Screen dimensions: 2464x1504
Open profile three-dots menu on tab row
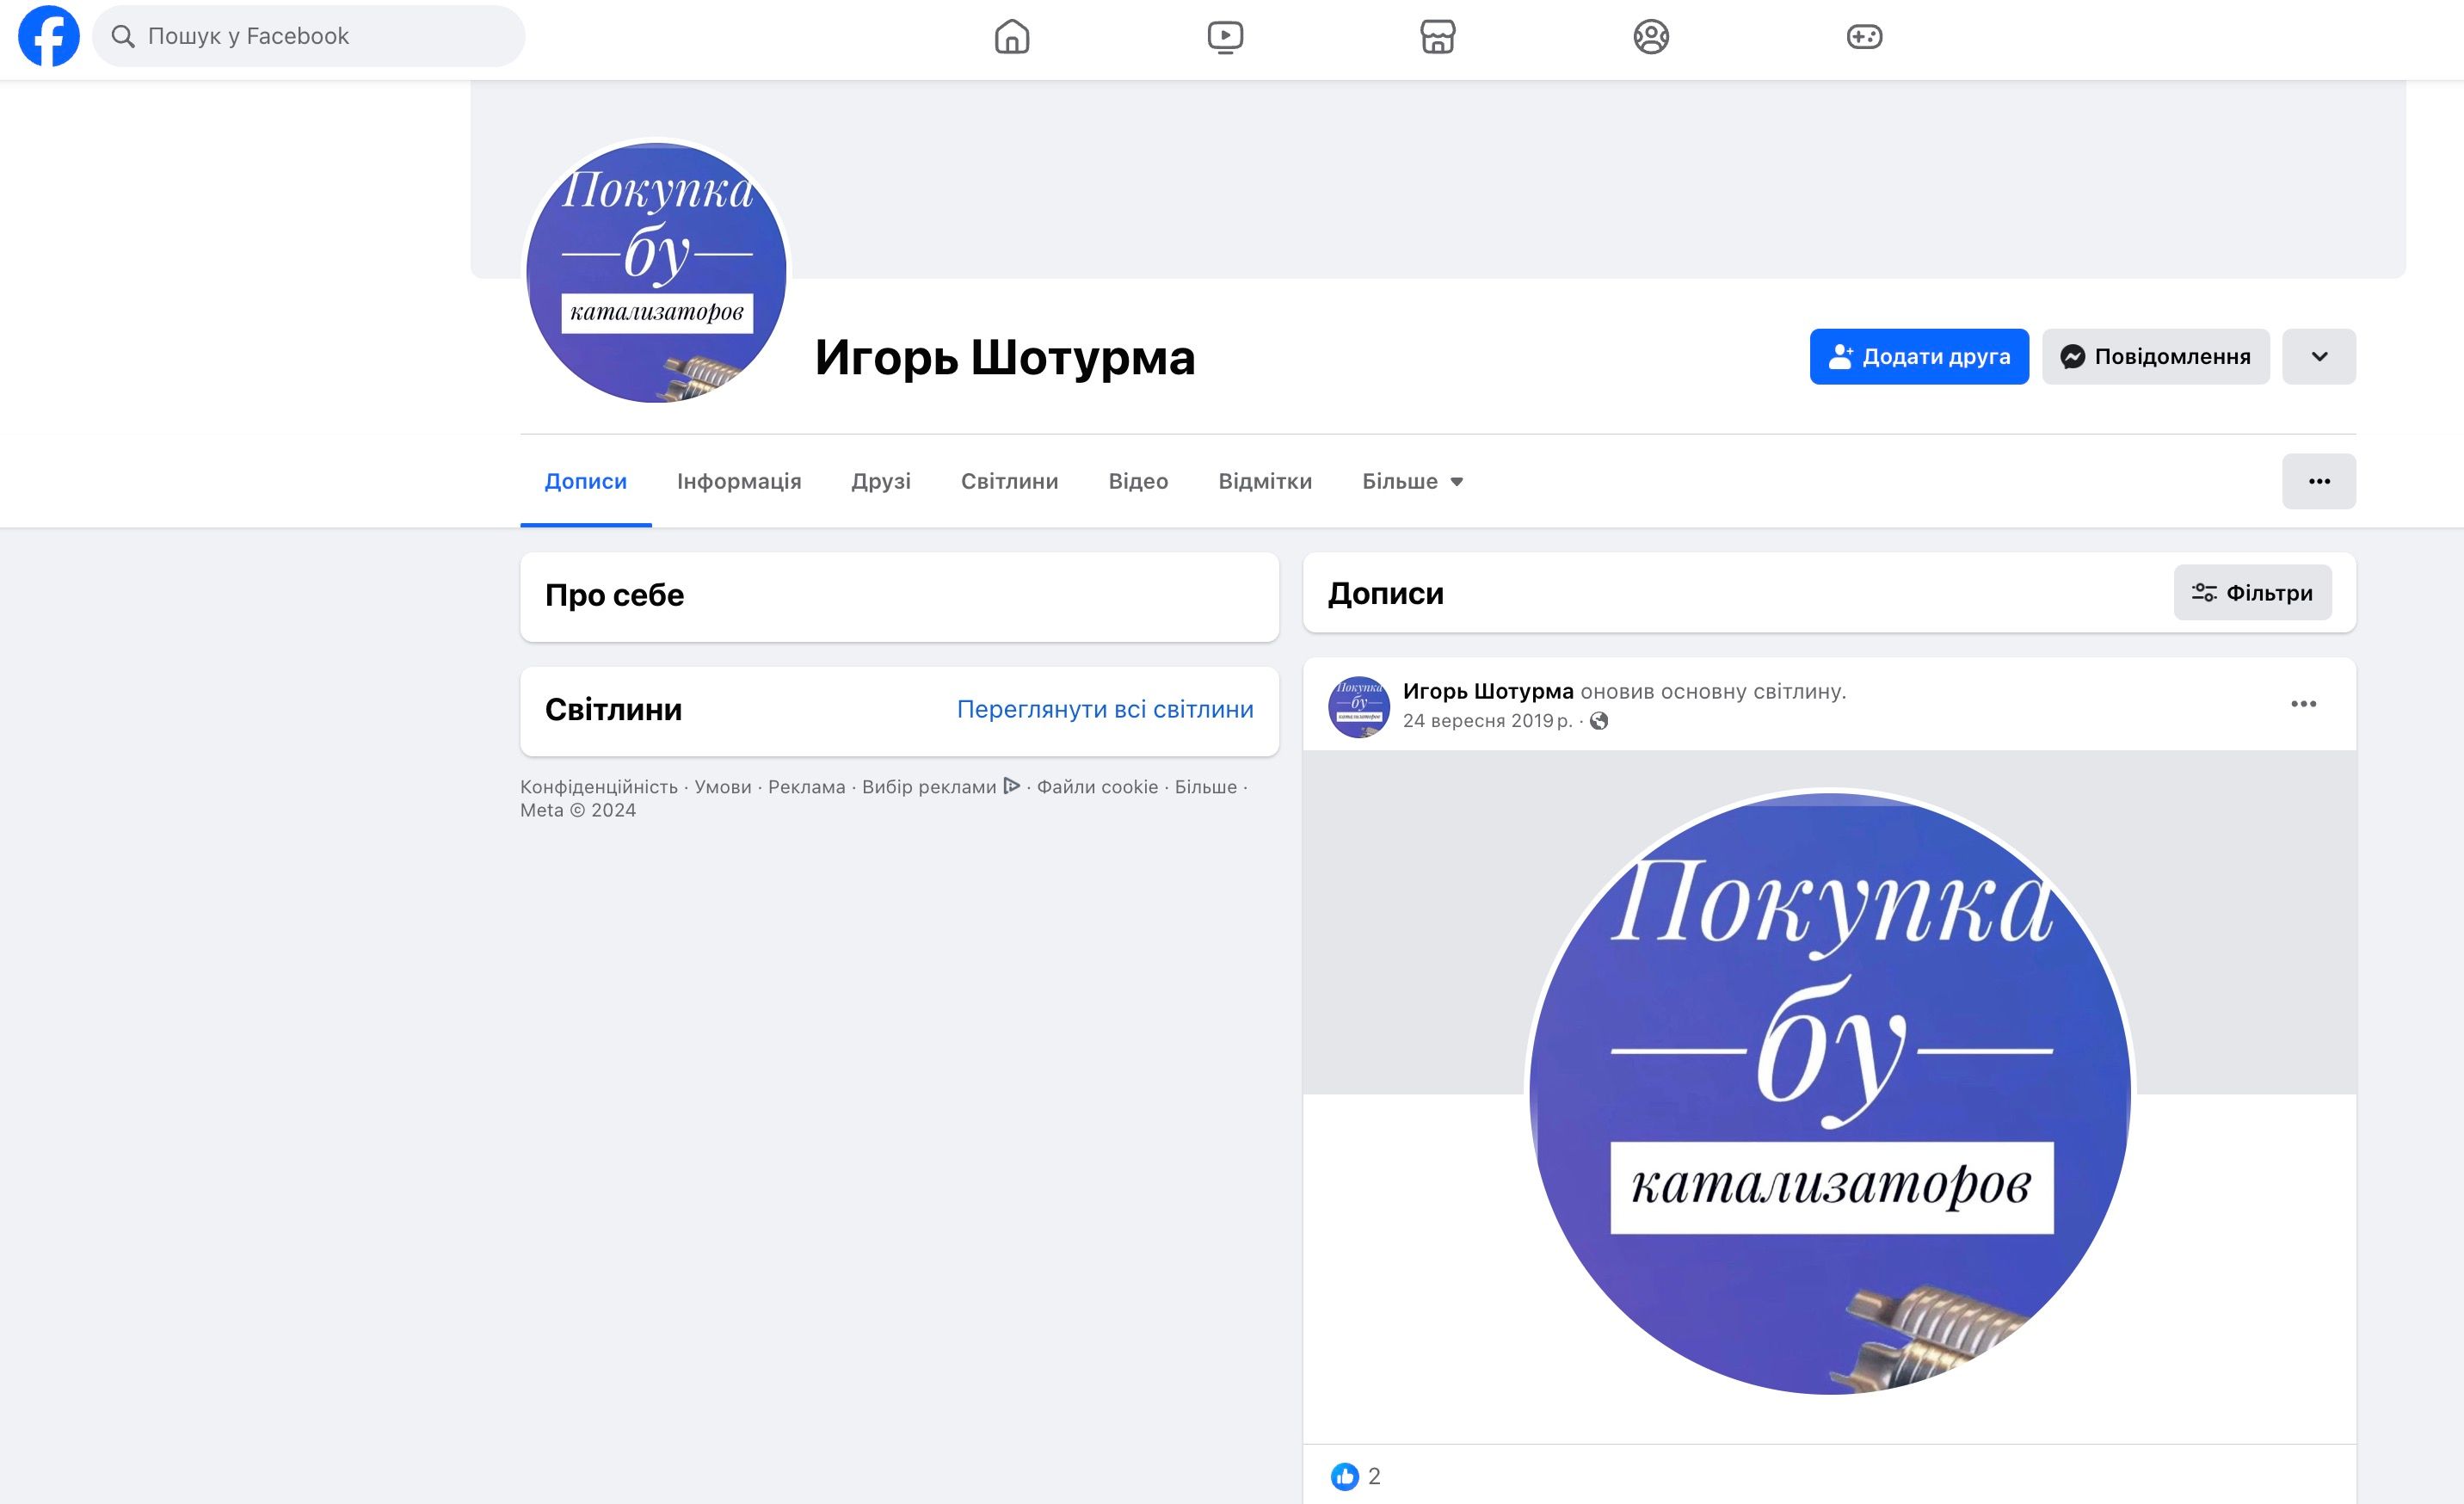2318,481
